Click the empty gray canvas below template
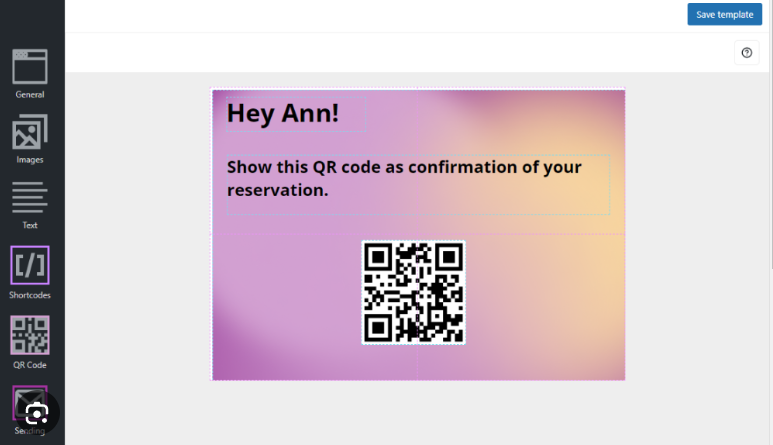Image resolution: width=773 pixels, height=445 pixels. 418,413
